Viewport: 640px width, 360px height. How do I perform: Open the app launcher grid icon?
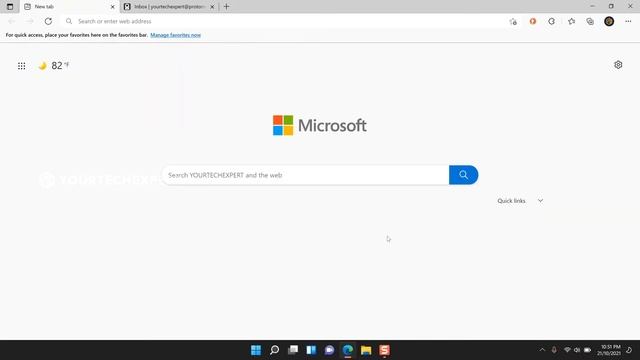pyautogui.click(x=22, y=66)
